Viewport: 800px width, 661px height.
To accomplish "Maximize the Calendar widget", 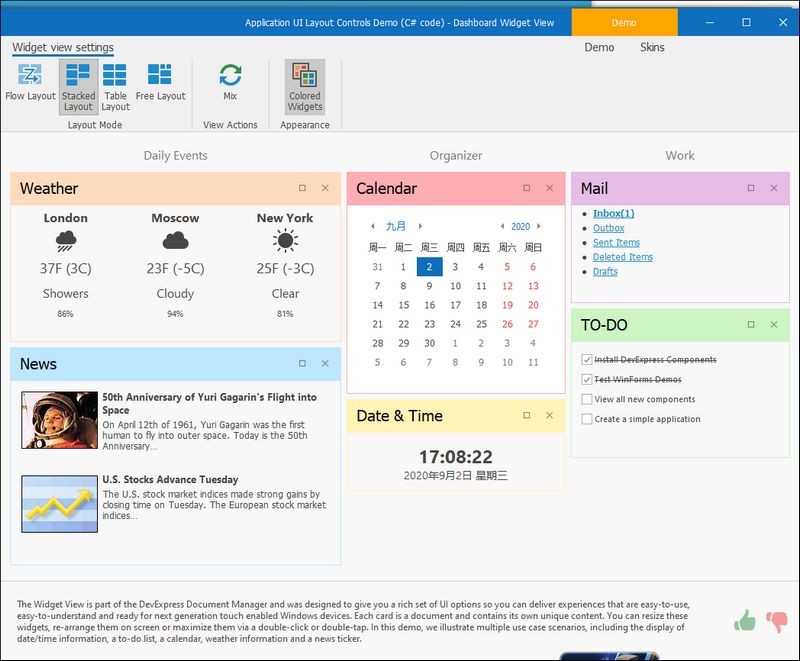I will (525, 188).
